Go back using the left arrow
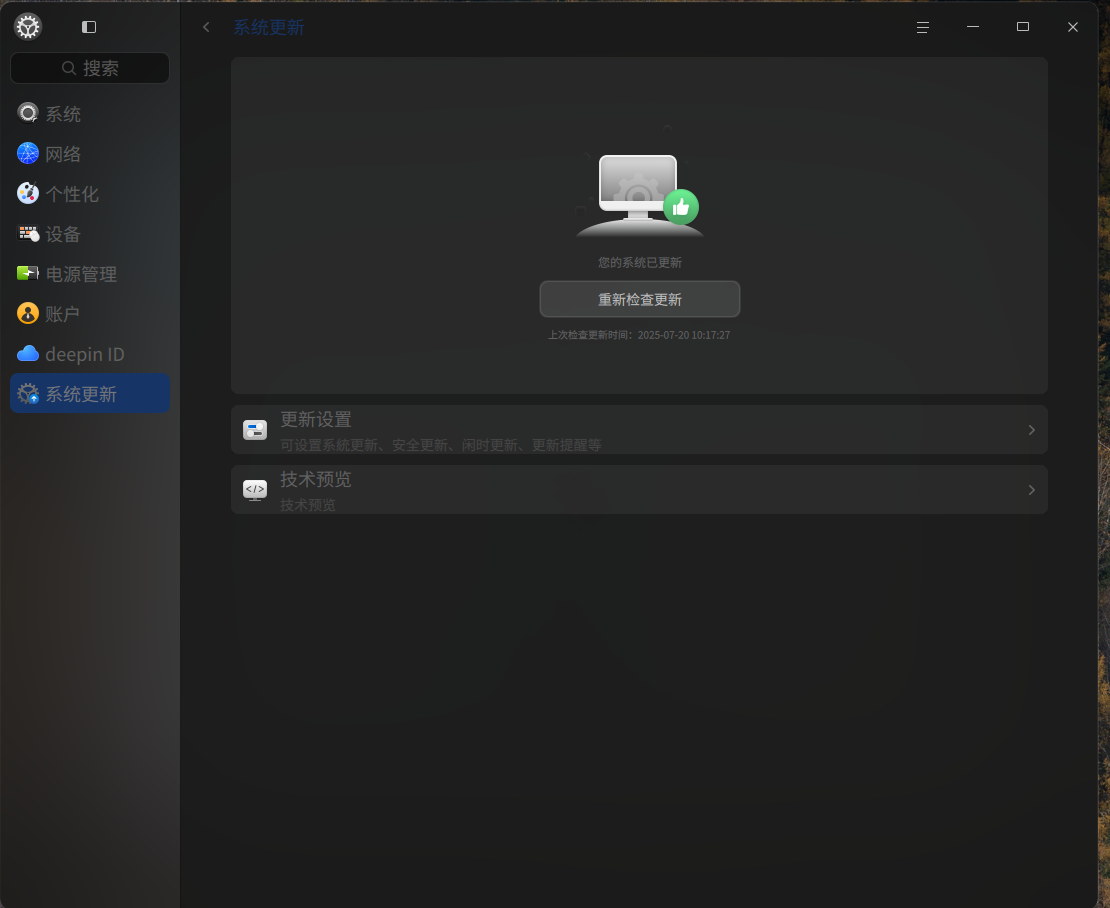This screenshot has height=908, width=1110. 206,27
